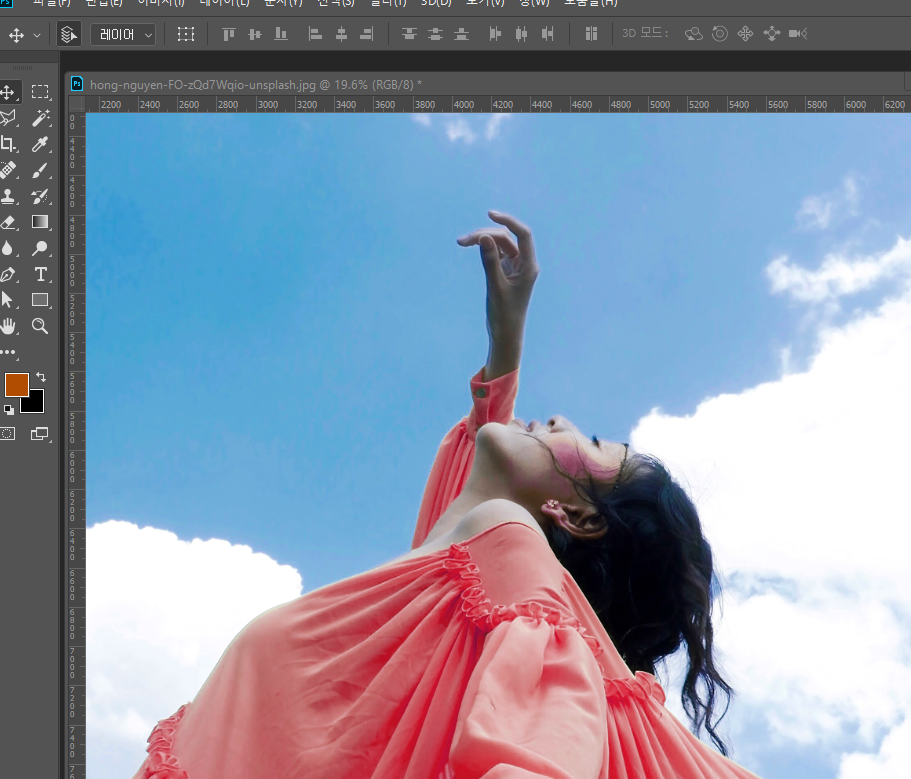Select the Dodge tool
Viewport: 911px width, 779px height.
tap(40, 248)
